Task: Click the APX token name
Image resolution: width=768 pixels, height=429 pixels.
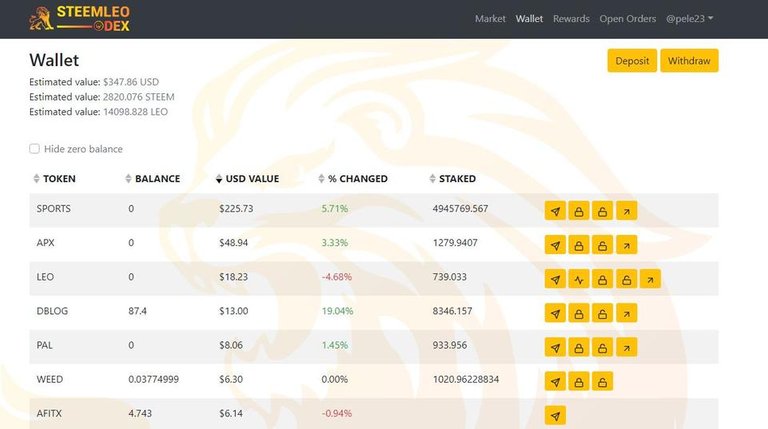Action: 45,243
